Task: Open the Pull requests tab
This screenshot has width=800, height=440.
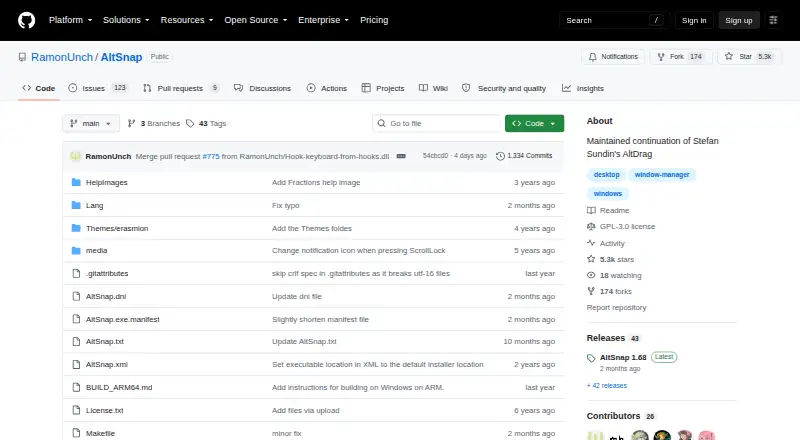Action: [181, 88]
